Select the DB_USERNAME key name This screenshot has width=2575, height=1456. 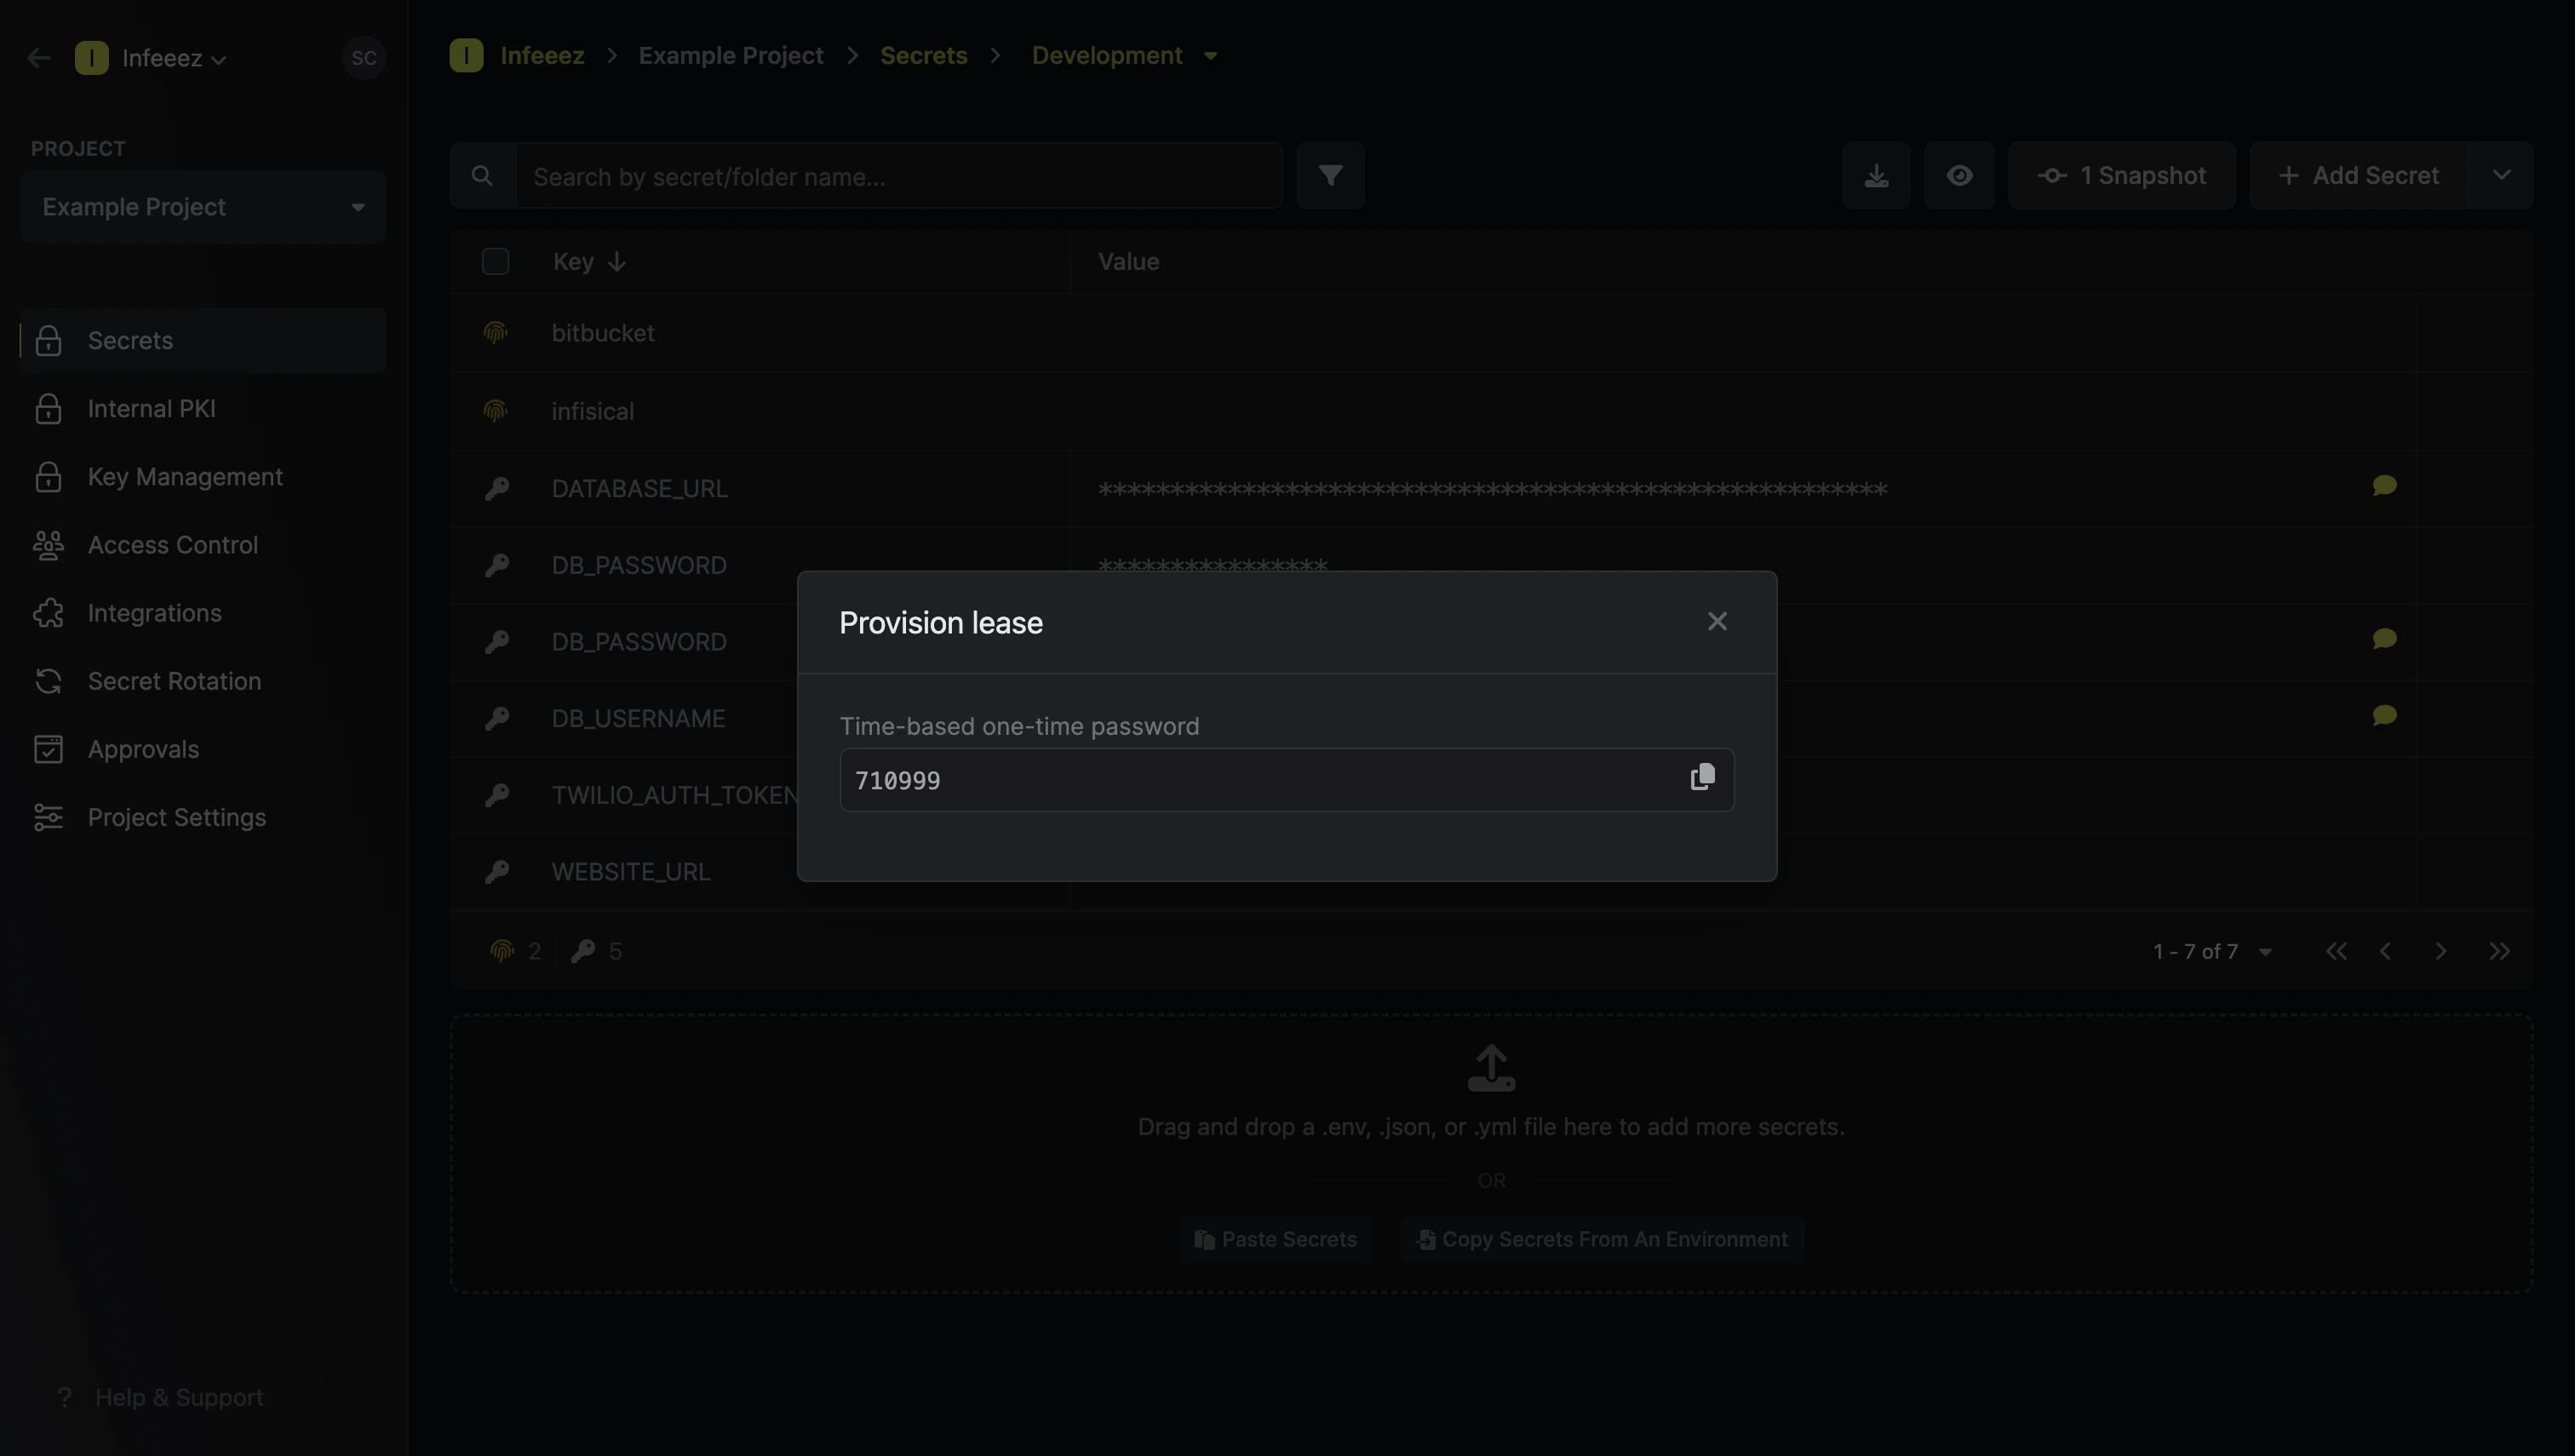[x=638, y=719]
